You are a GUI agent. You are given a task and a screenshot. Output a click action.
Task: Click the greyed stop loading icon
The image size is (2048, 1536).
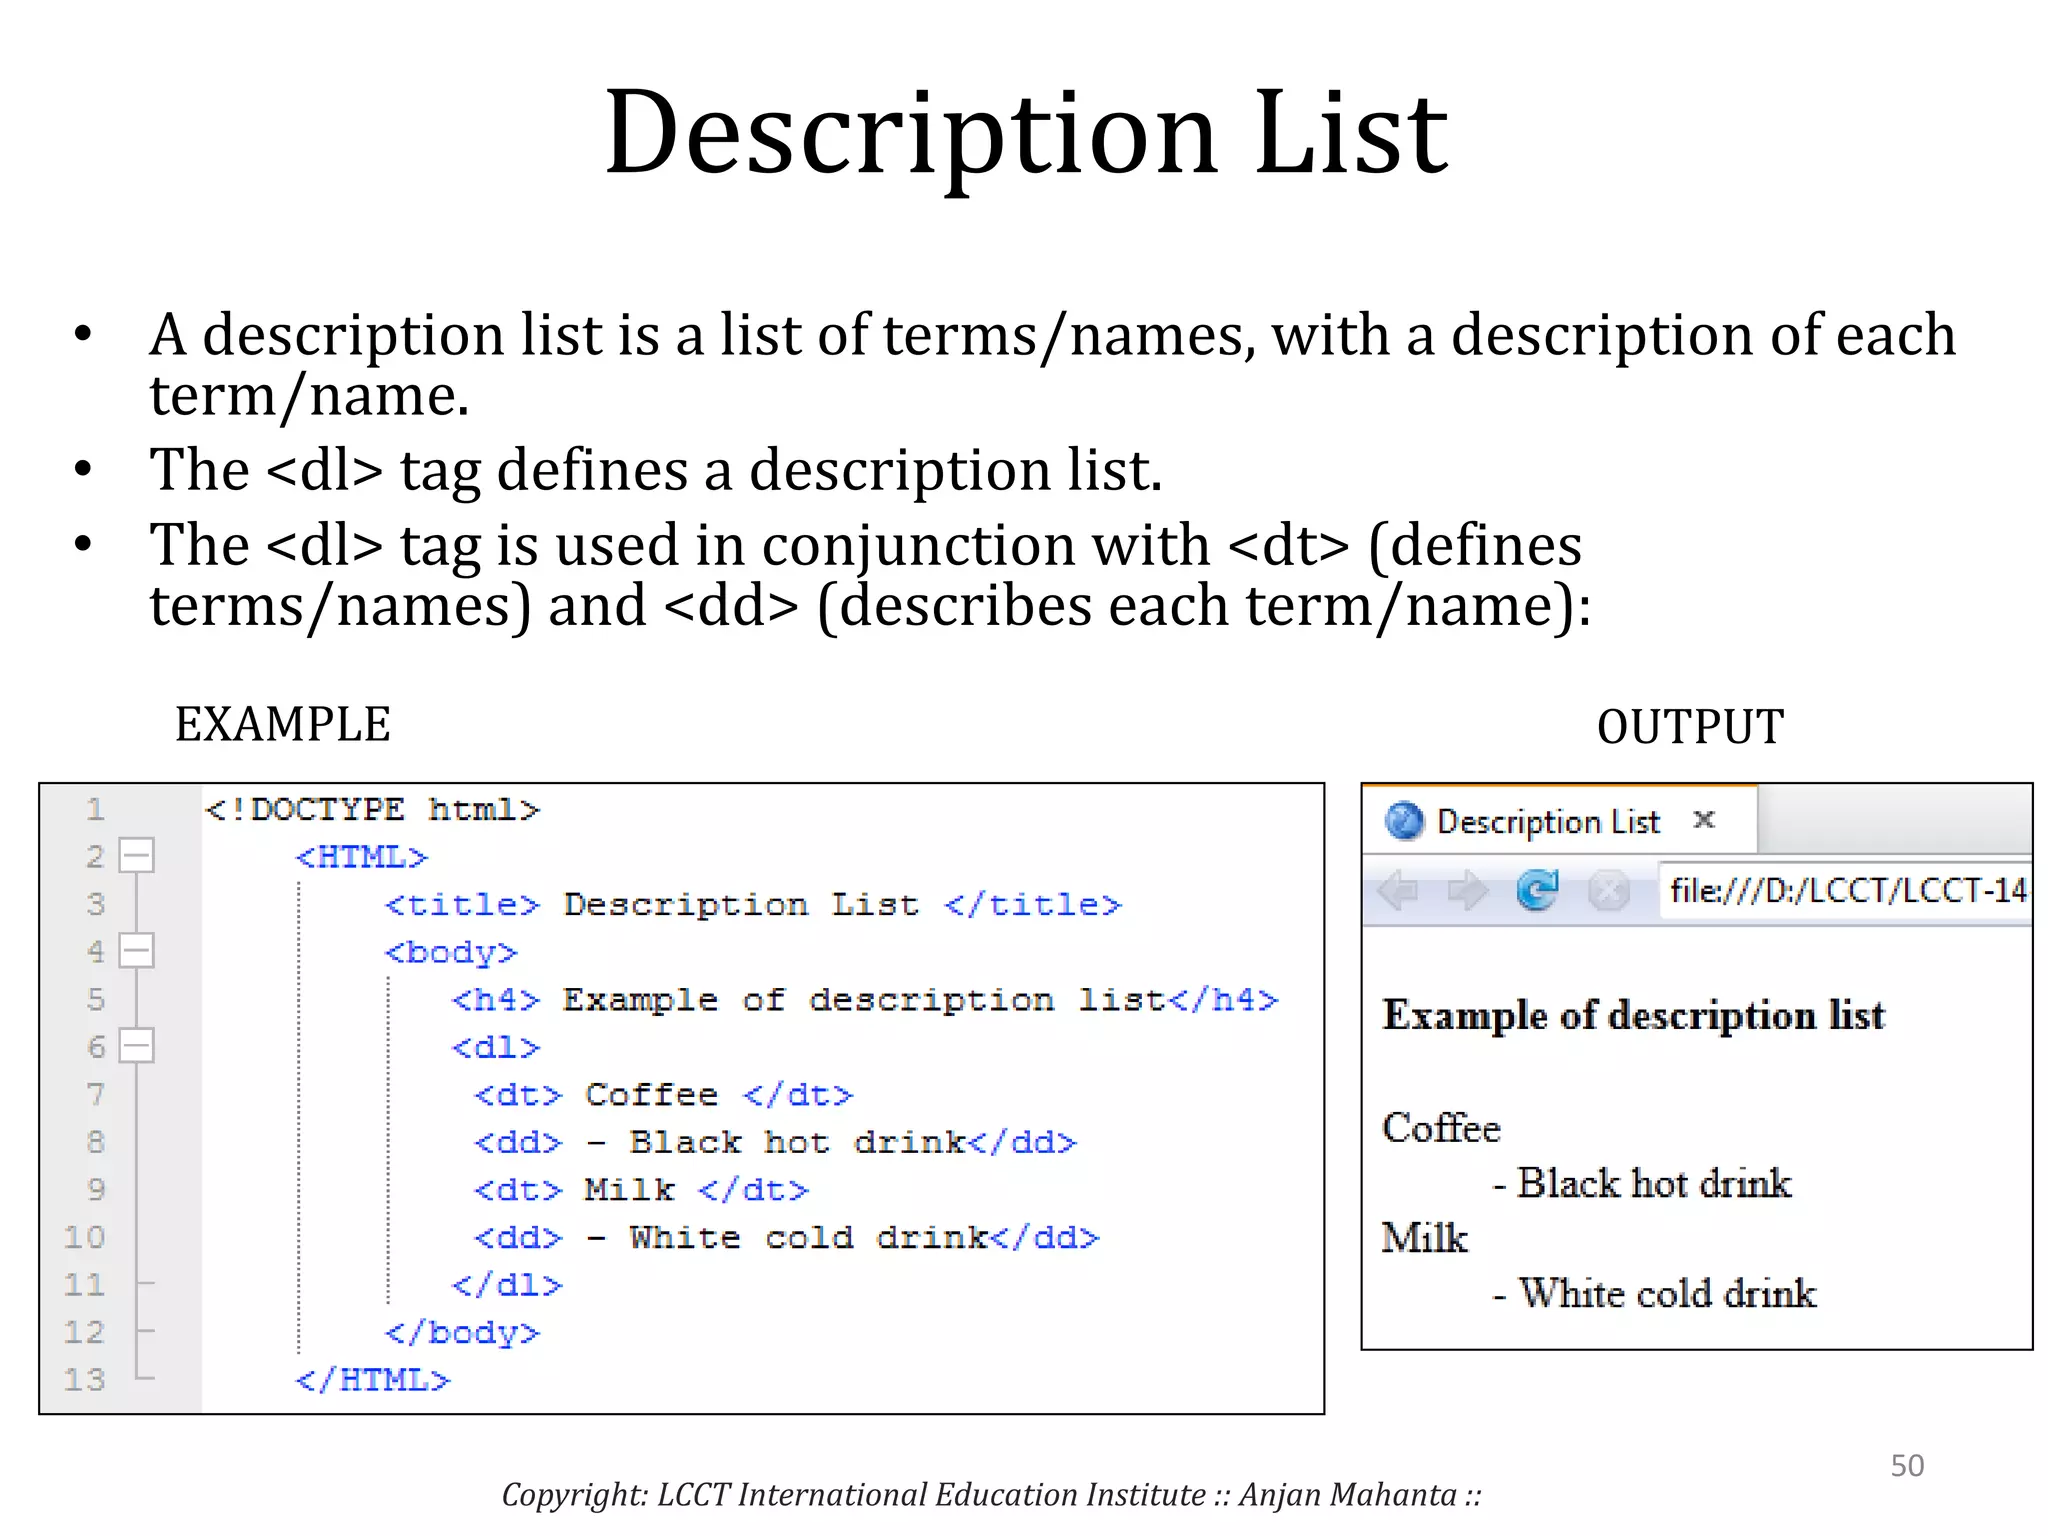click(1608, 890)
